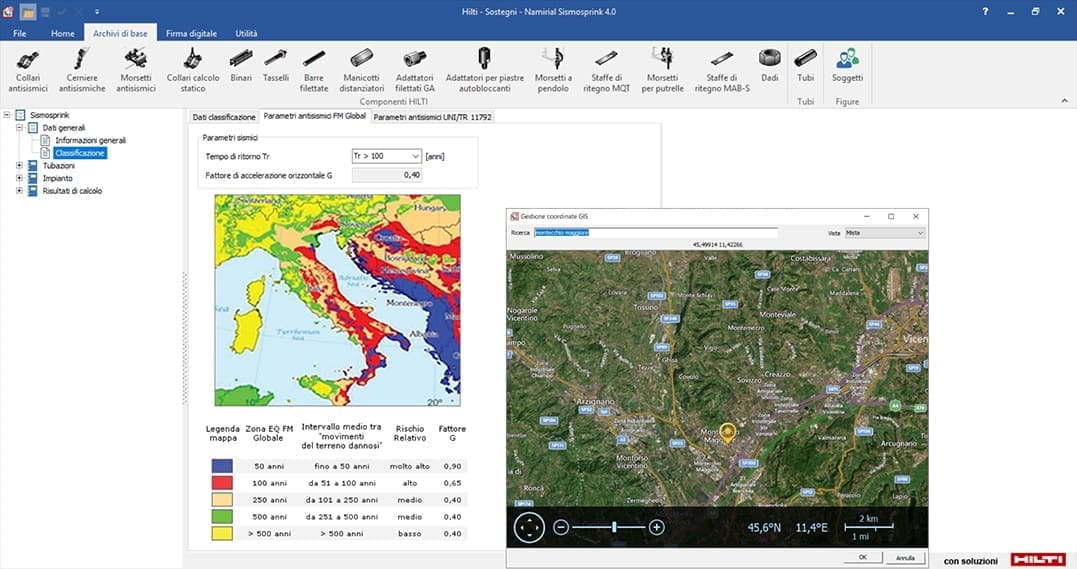The width and height of the screenshot is (1077, 569).
Task: Select Tubazioni in the tree
Action: pos(58,166)
